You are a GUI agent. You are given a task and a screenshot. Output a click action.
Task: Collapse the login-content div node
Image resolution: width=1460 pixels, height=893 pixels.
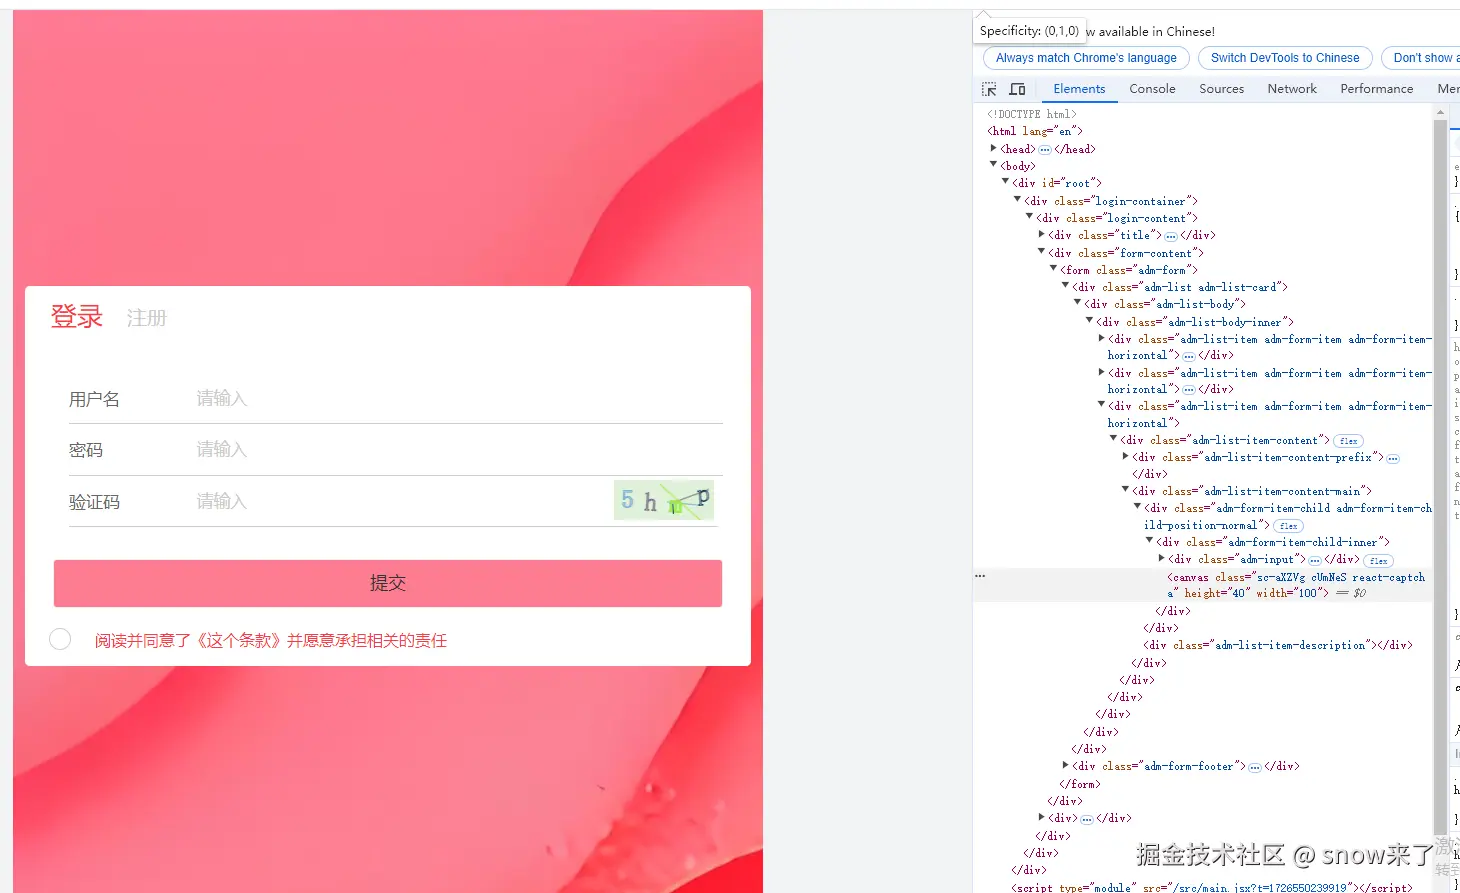1030,217
